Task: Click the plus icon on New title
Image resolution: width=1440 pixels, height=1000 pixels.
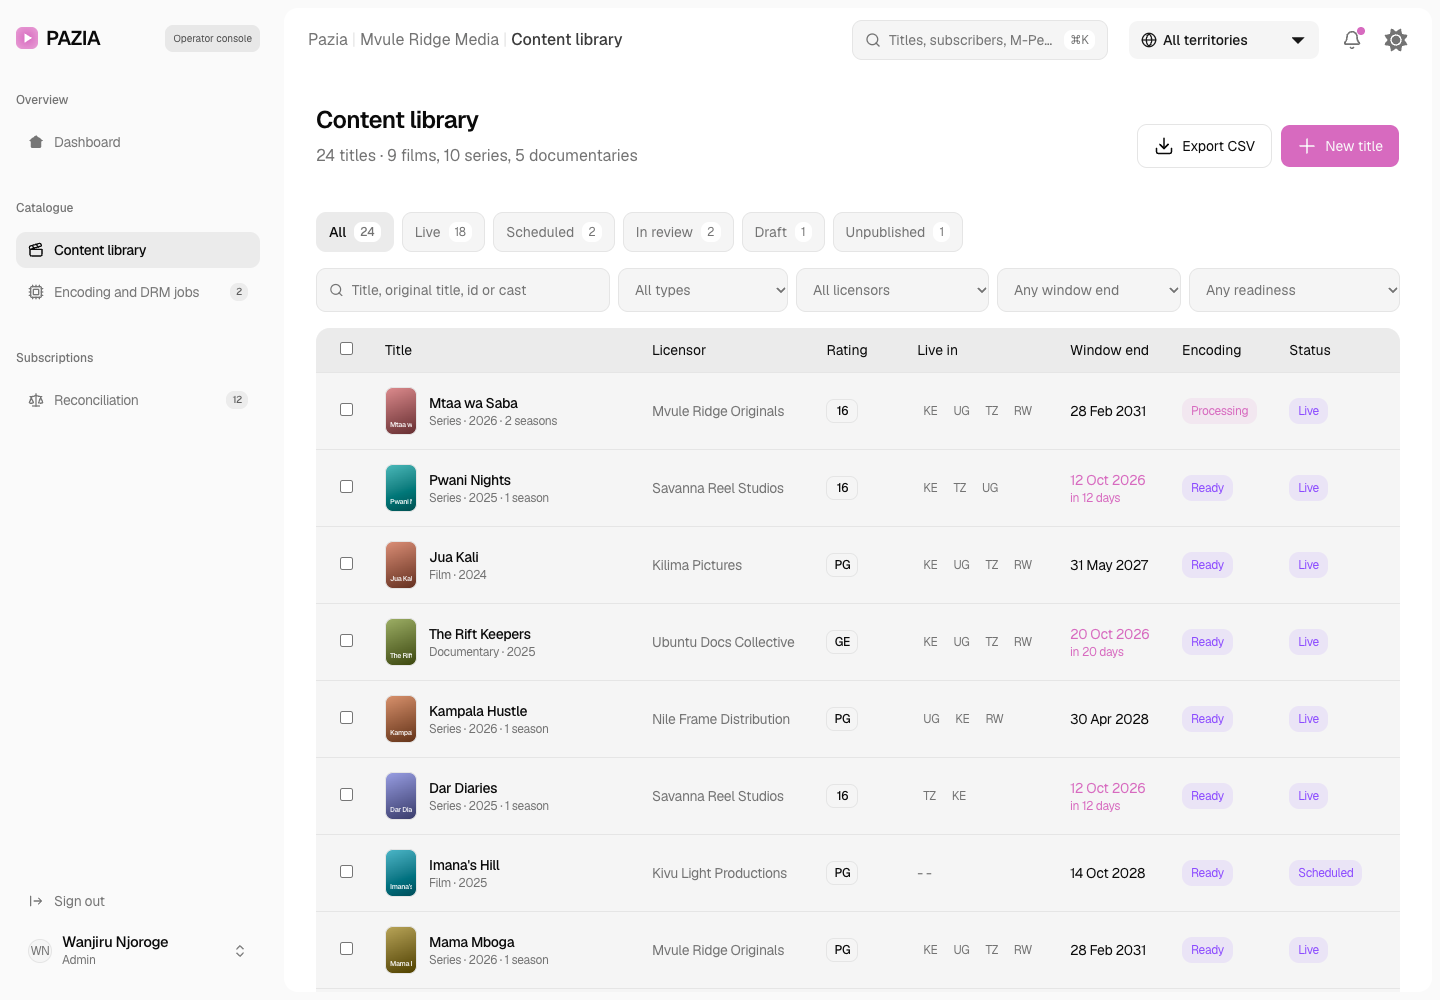Action: pyautogui.click(x=1307, y=146)
